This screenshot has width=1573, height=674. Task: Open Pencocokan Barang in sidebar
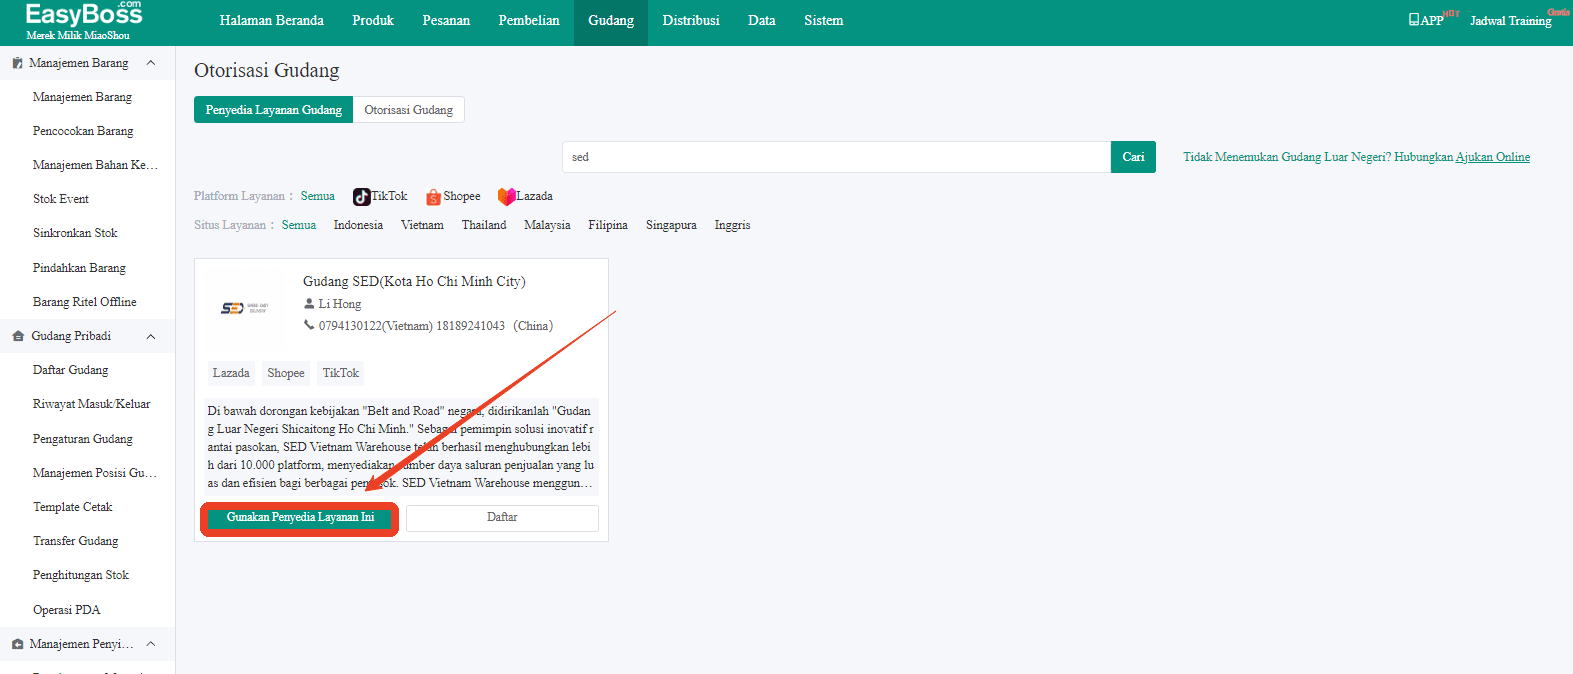(83, 131)
